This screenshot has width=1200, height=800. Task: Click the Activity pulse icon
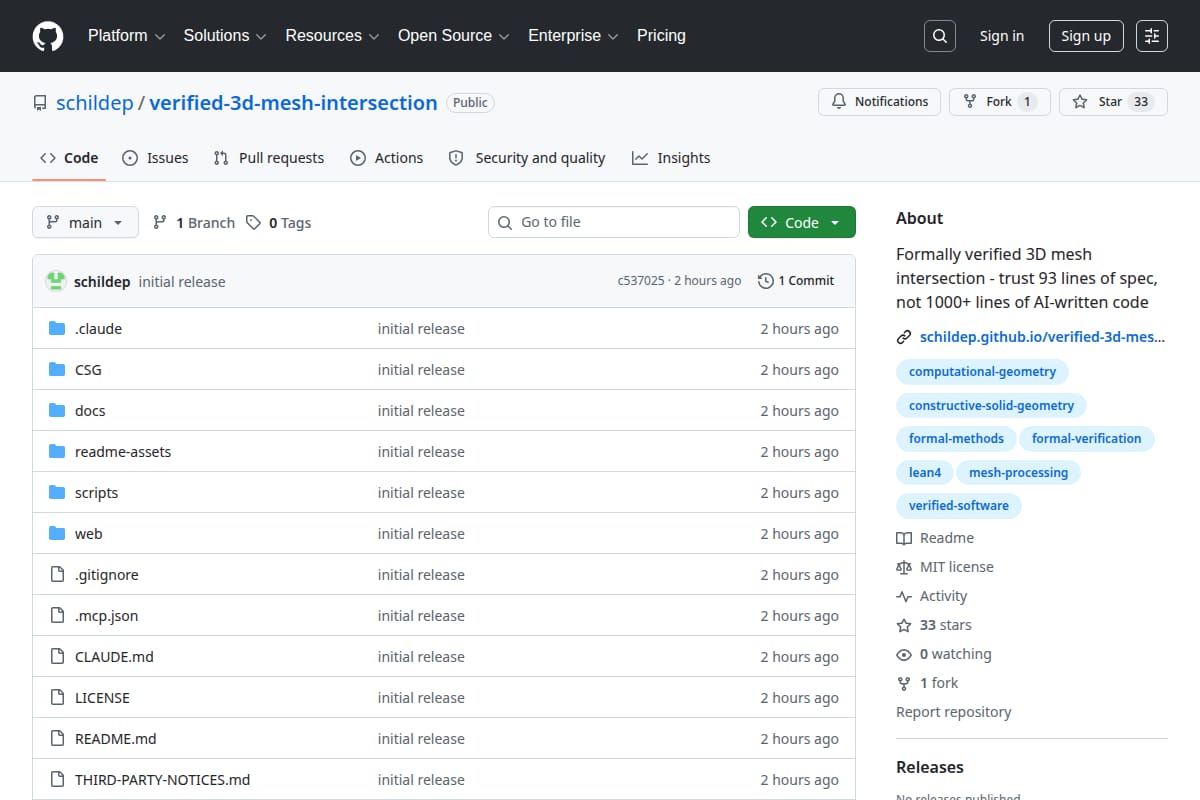[904, 596]
